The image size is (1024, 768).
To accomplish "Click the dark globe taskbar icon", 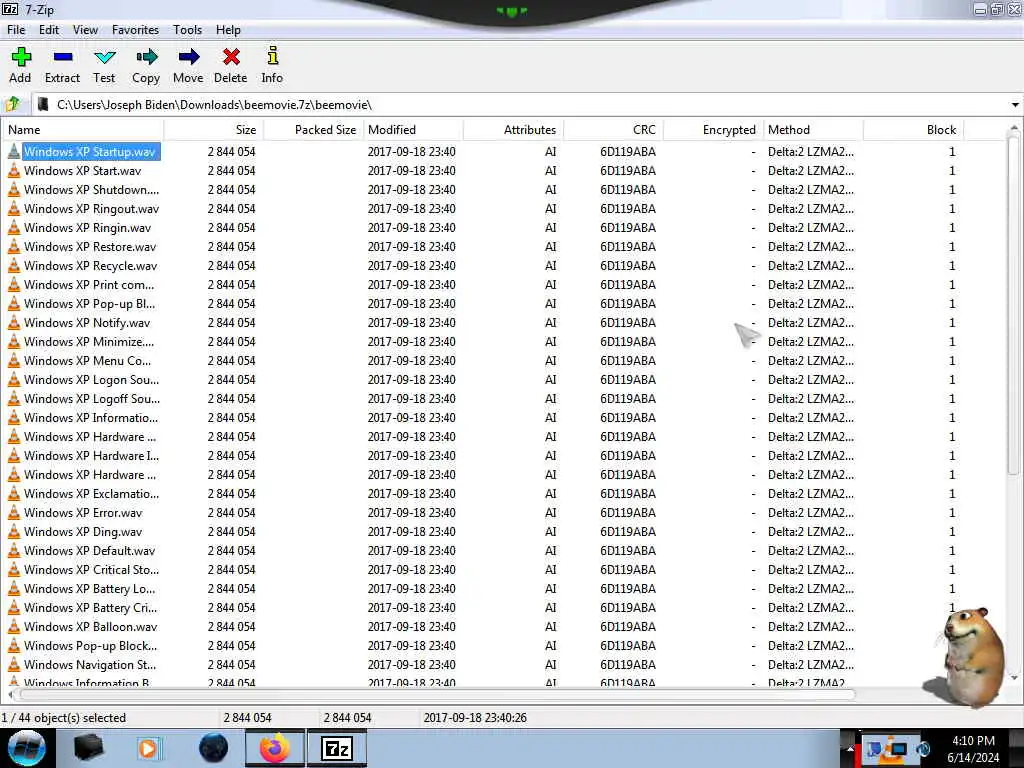I will click(213, 748).
